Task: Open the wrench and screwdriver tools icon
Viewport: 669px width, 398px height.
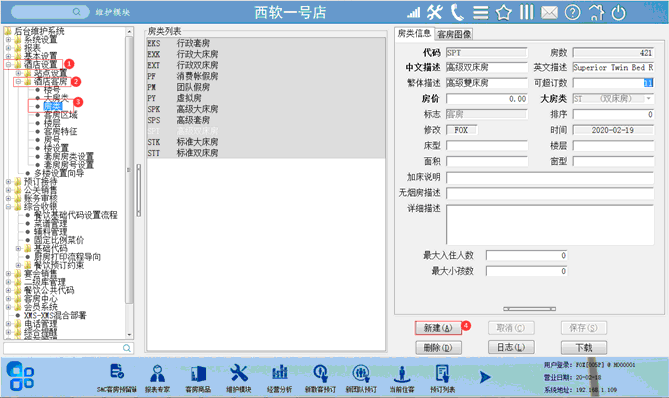Action: click(435, 12)
